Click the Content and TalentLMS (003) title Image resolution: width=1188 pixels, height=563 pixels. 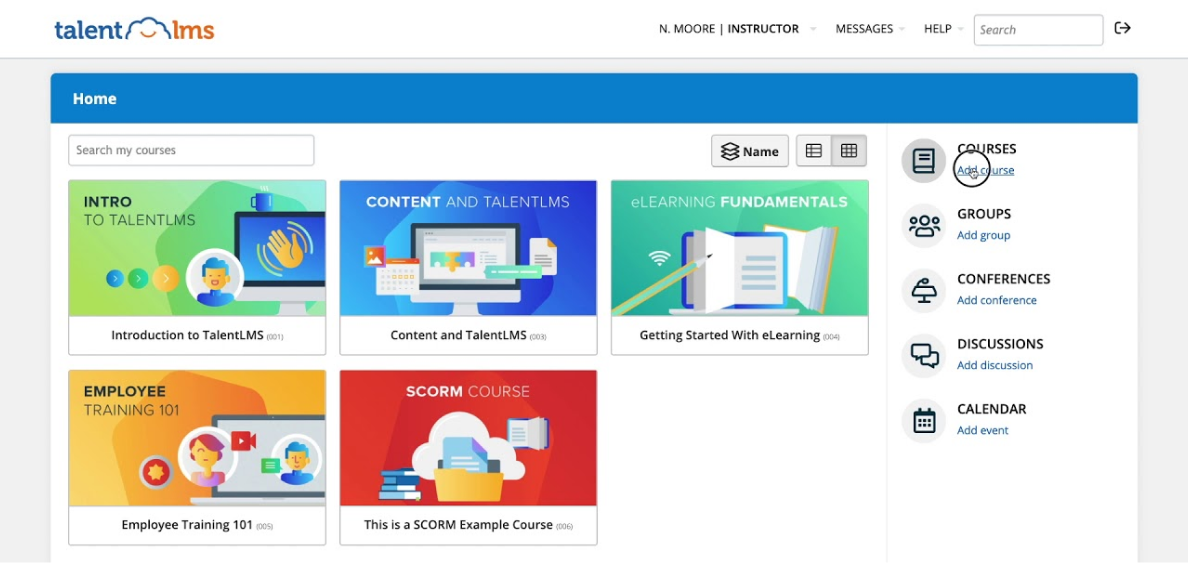click(468, 335)
